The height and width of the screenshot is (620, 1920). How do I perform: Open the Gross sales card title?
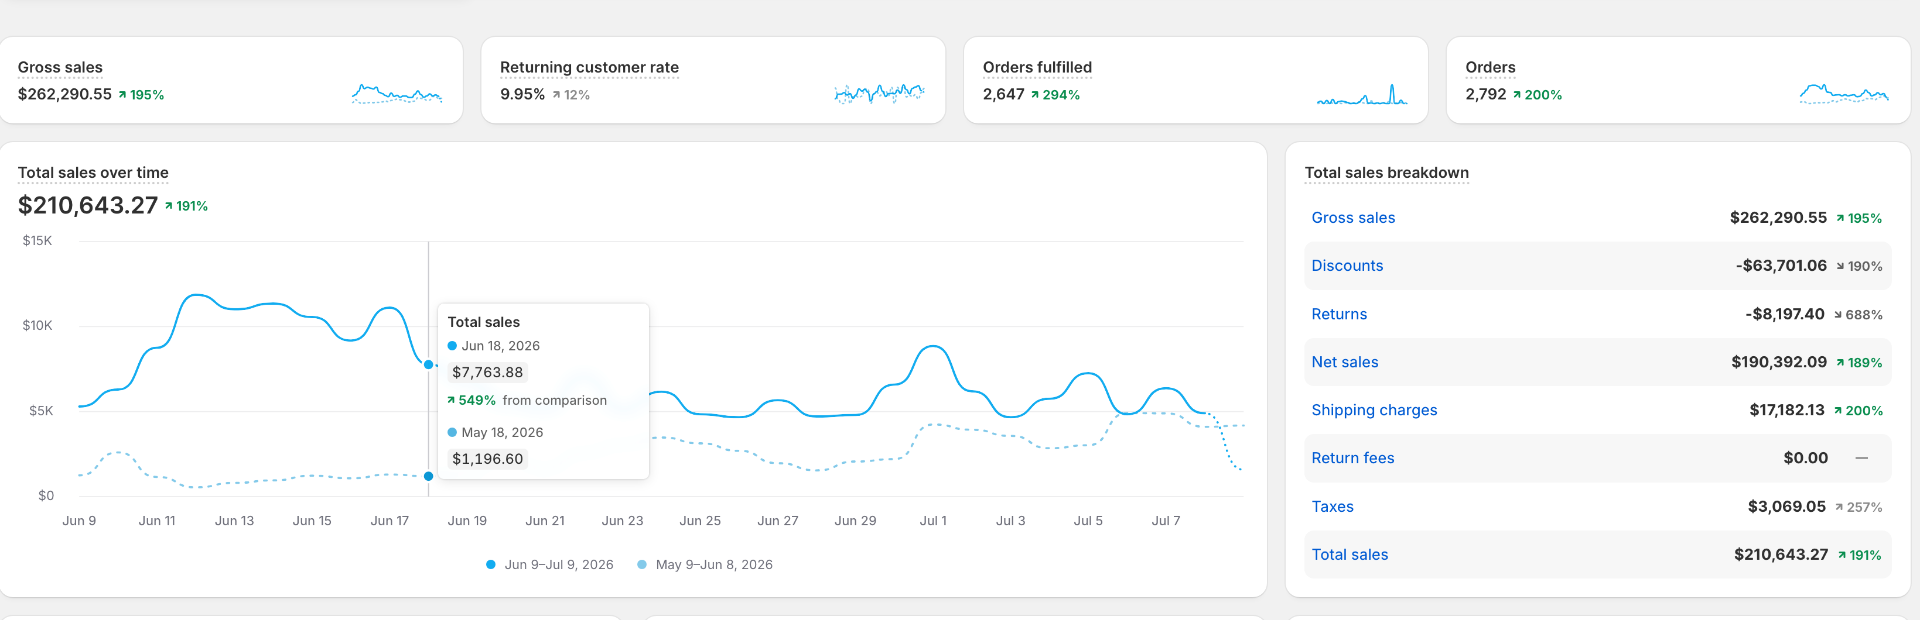(x=60, y=67)
